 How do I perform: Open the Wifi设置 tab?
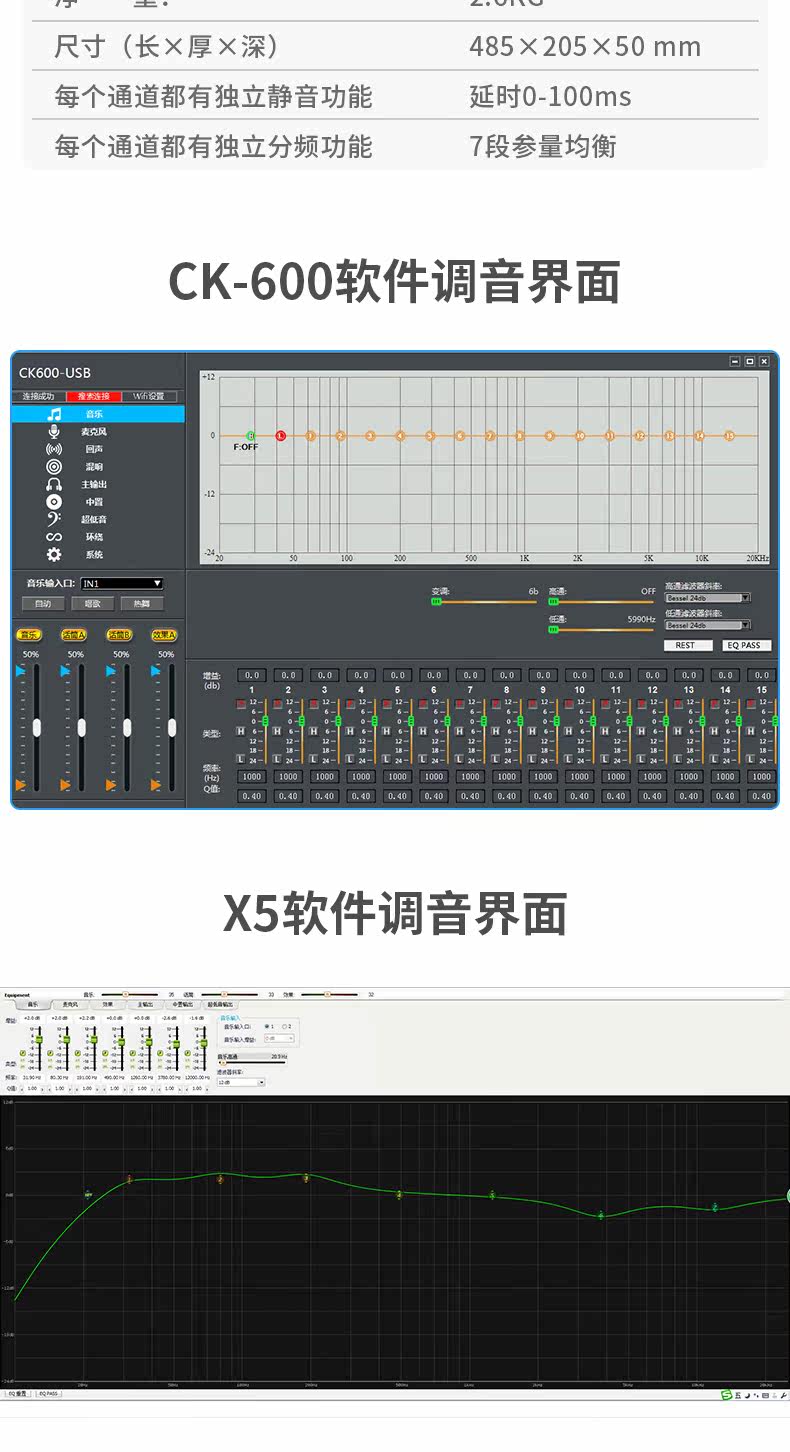pyautogui.click(x=150, y=396)
